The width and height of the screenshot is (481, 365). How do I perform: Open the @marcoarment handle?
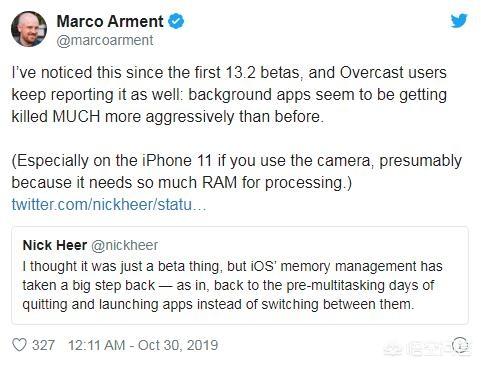[105, 40]
